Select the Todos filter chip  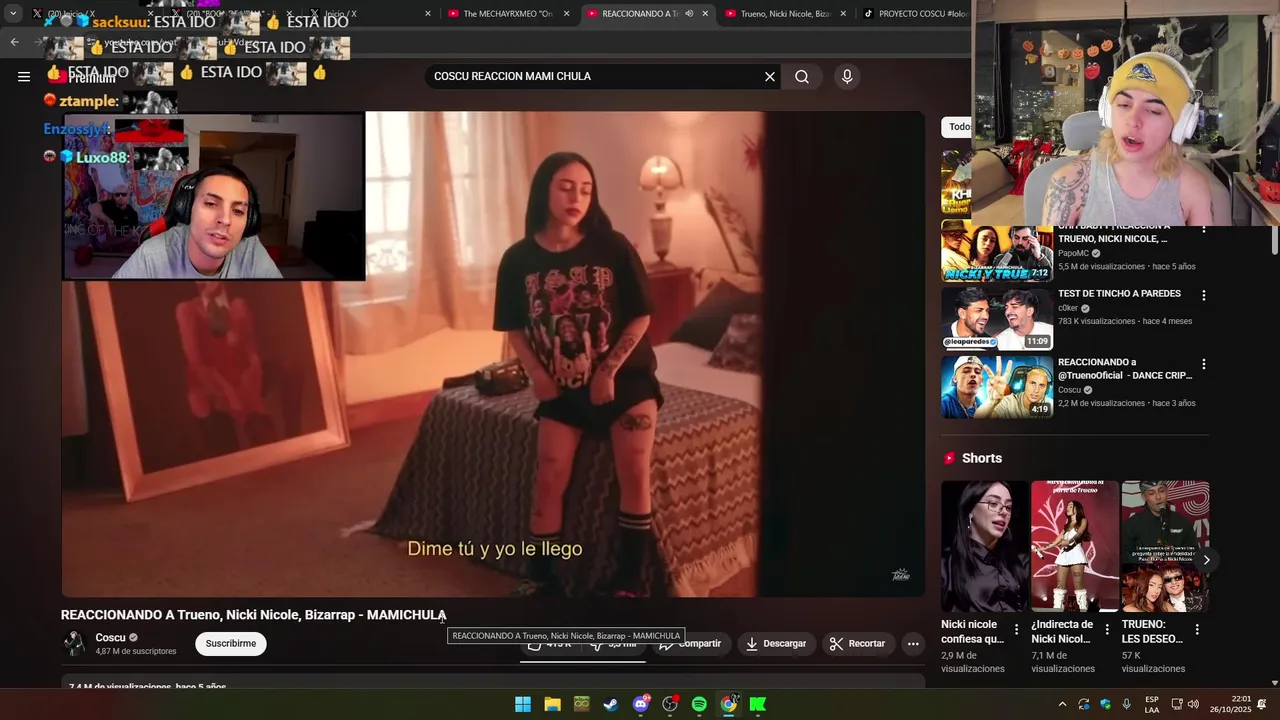pos(958,127)
